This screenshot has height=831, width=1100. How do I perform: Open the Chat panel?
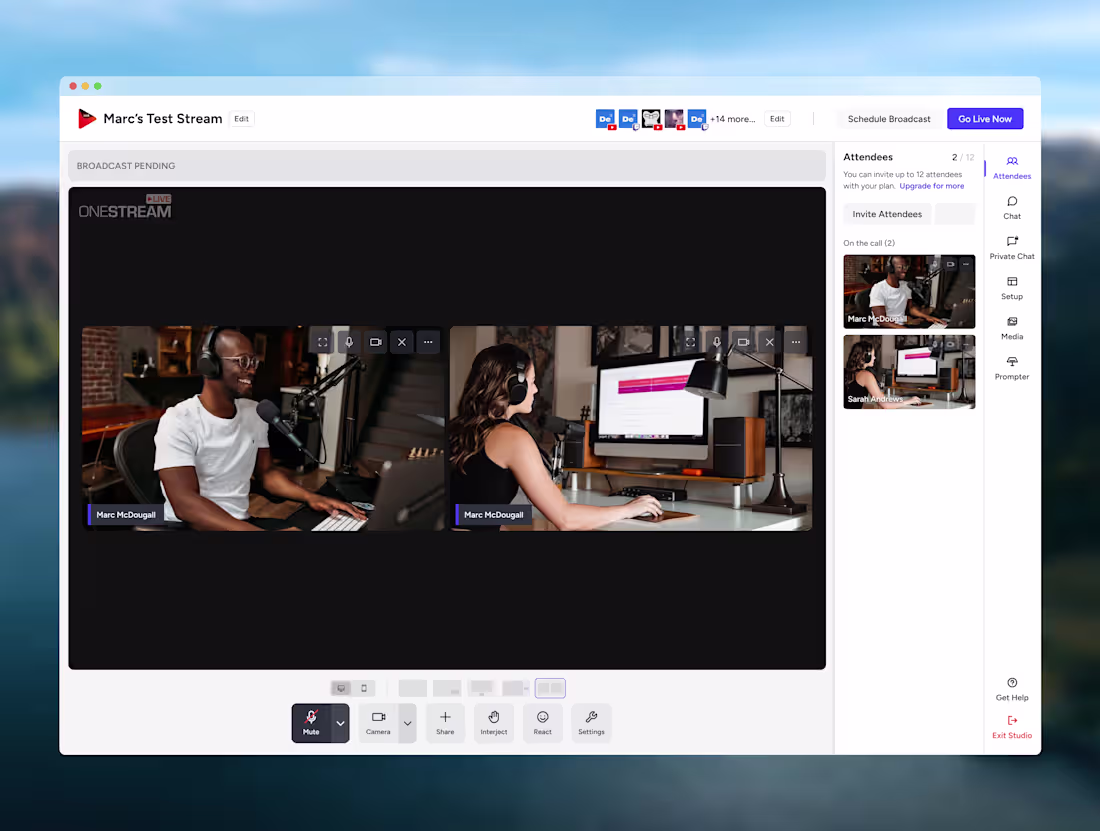pyautogui.click(x=1011, y=208)
